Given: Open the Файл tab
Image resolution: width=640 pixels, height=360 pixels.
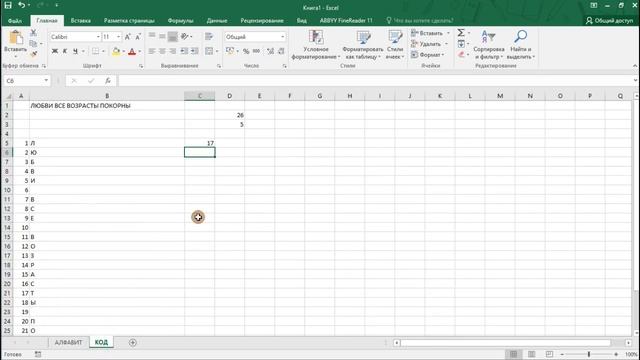Looking at the screenshot, I should click(15, 20).
